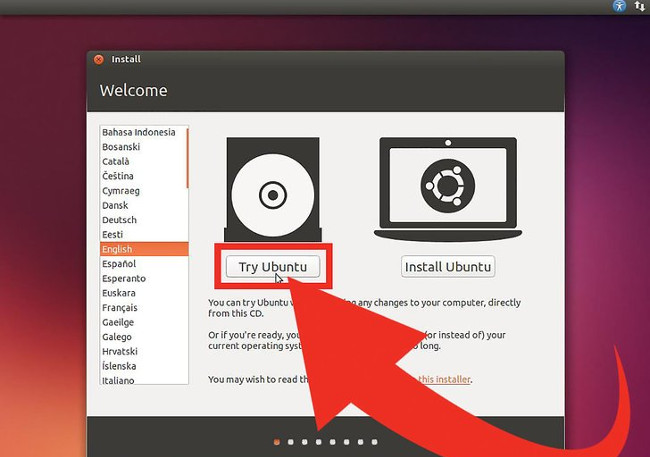Start a live session with Try Ubuntu
Viewport: 650px width, 457px height.
tap(273, 267)
